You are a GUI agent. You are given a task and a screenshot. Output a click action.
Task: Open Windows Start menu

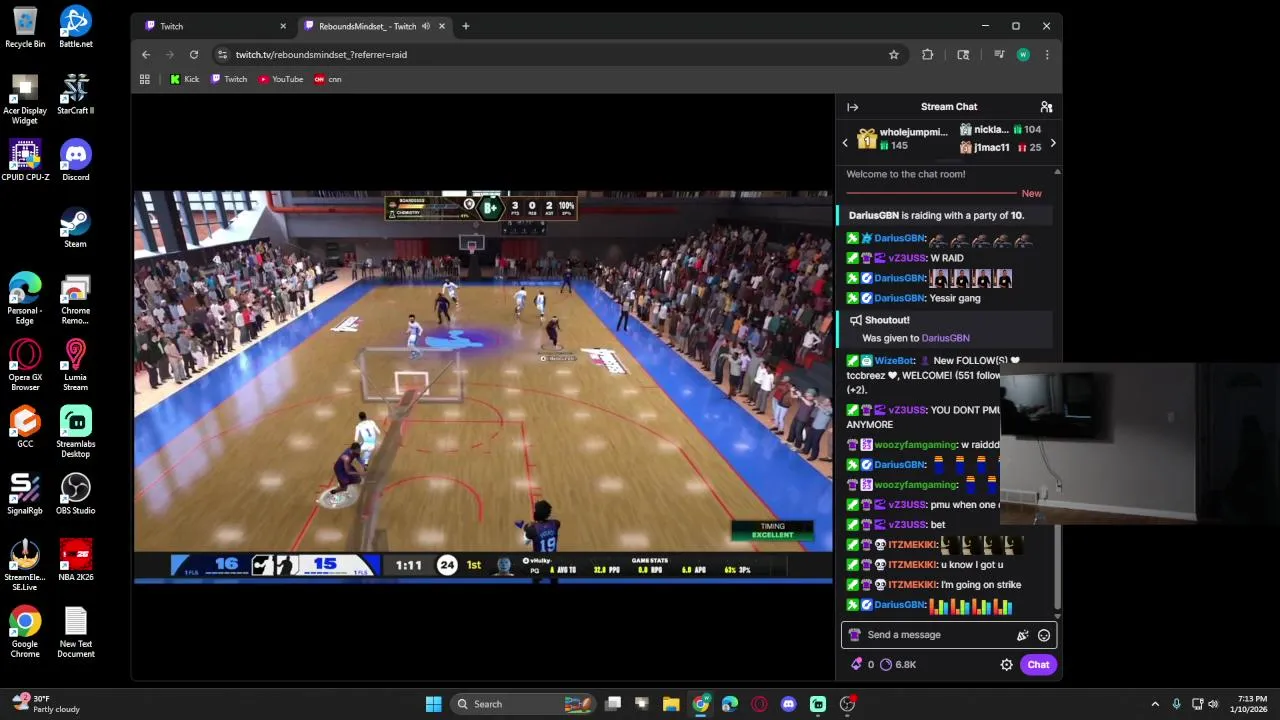point(433,704)
